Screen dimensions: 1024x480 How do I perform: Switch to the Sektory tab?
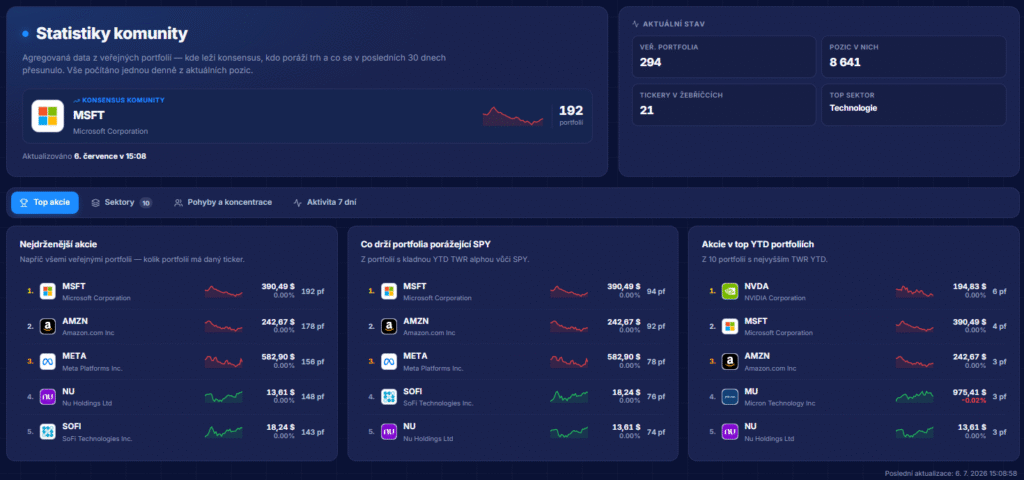(x=121, y=202)
